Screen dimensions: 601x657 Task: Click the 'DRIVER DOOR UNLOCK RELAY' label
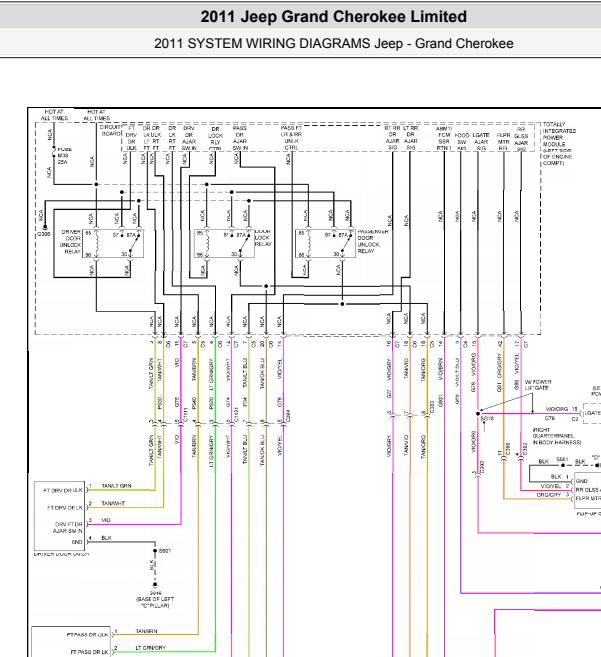pos(70,242)
